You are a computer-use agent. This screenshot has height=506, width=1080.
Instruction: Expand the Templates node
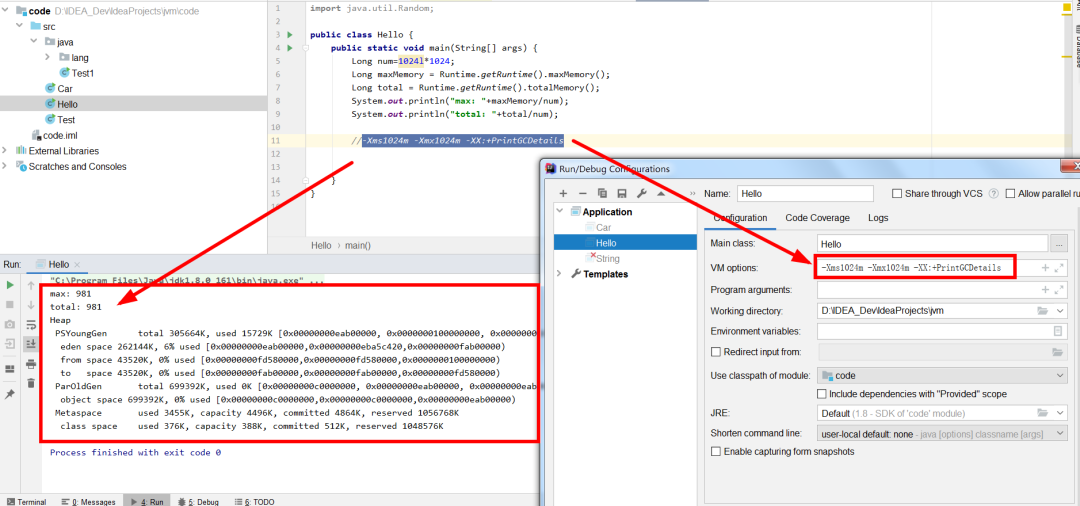pos(559,274)
